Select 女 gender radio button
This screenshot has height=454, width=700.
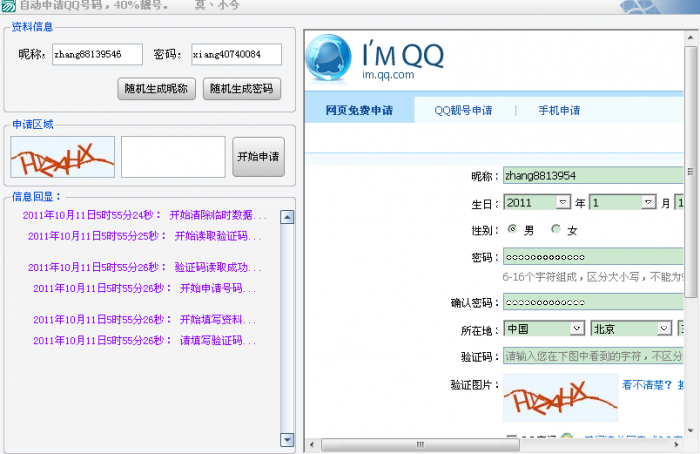point(556,229)
